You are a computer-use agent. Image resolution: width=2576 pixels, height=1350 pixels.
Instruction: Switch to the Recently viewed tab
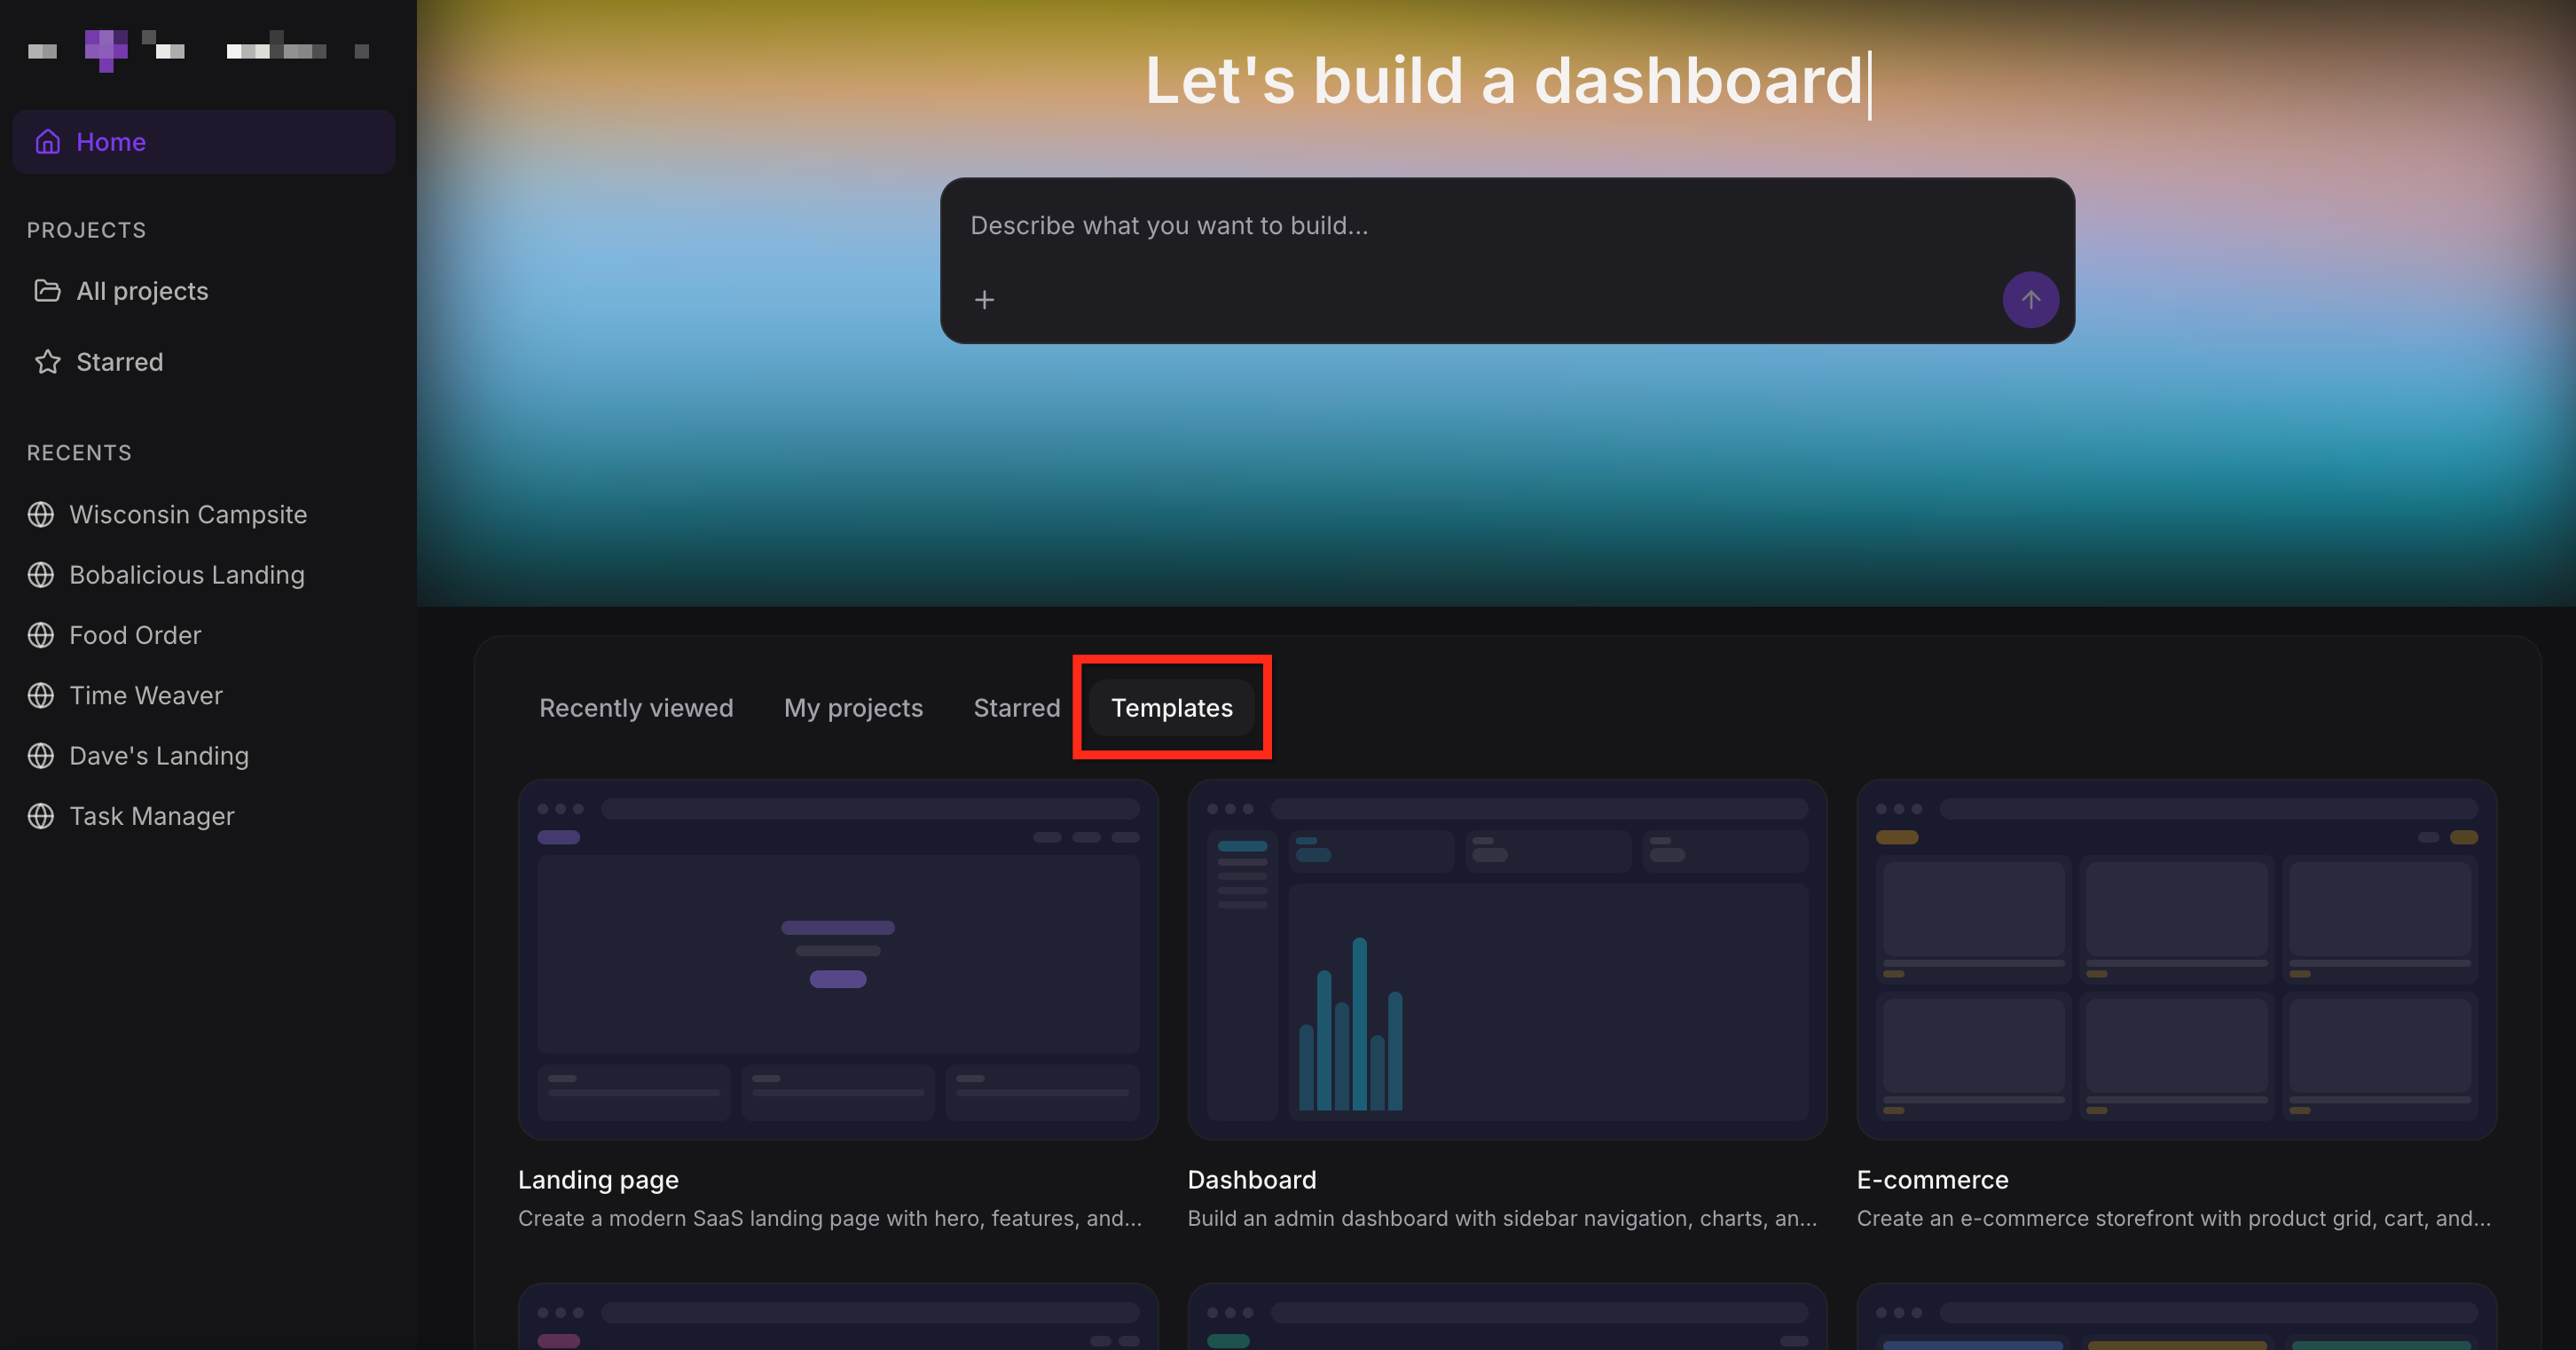(x=636, y=708)
